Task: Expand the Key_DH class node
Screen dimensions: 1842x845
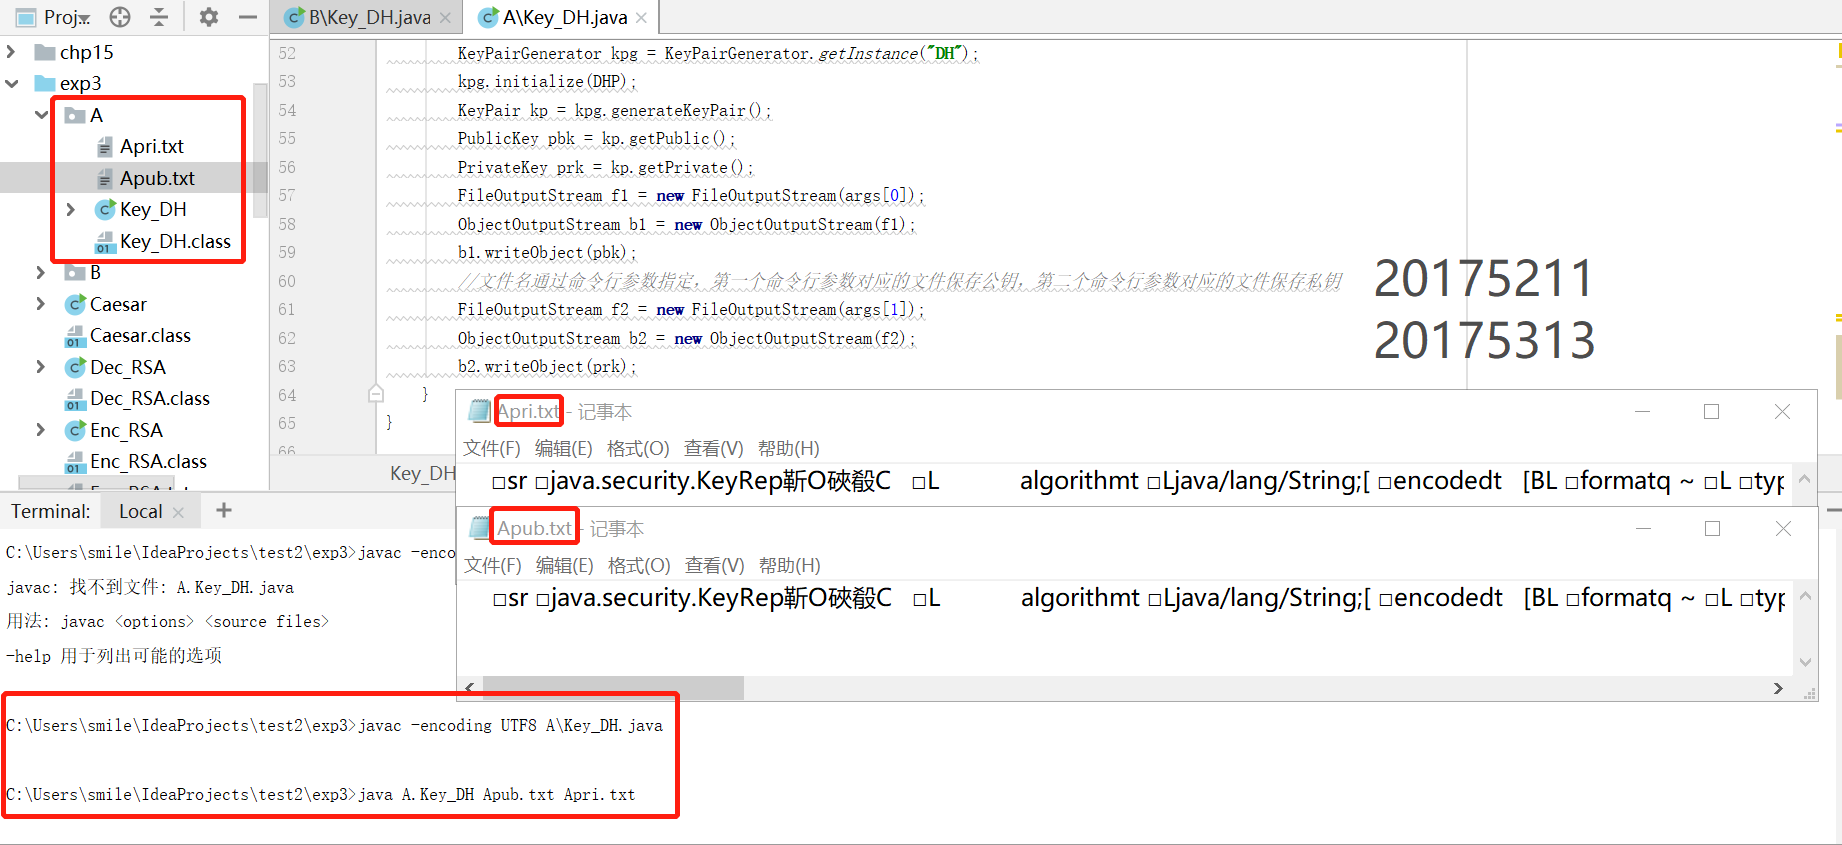Action: point(70,209)
